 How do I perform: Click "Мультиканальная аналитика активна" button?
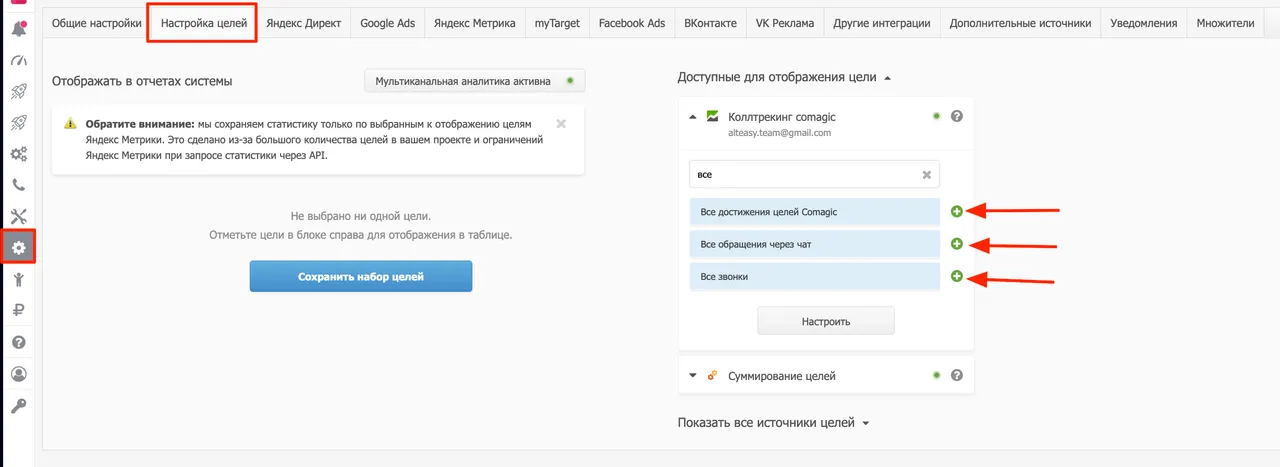pyautogui.click(x=474, y=81)
